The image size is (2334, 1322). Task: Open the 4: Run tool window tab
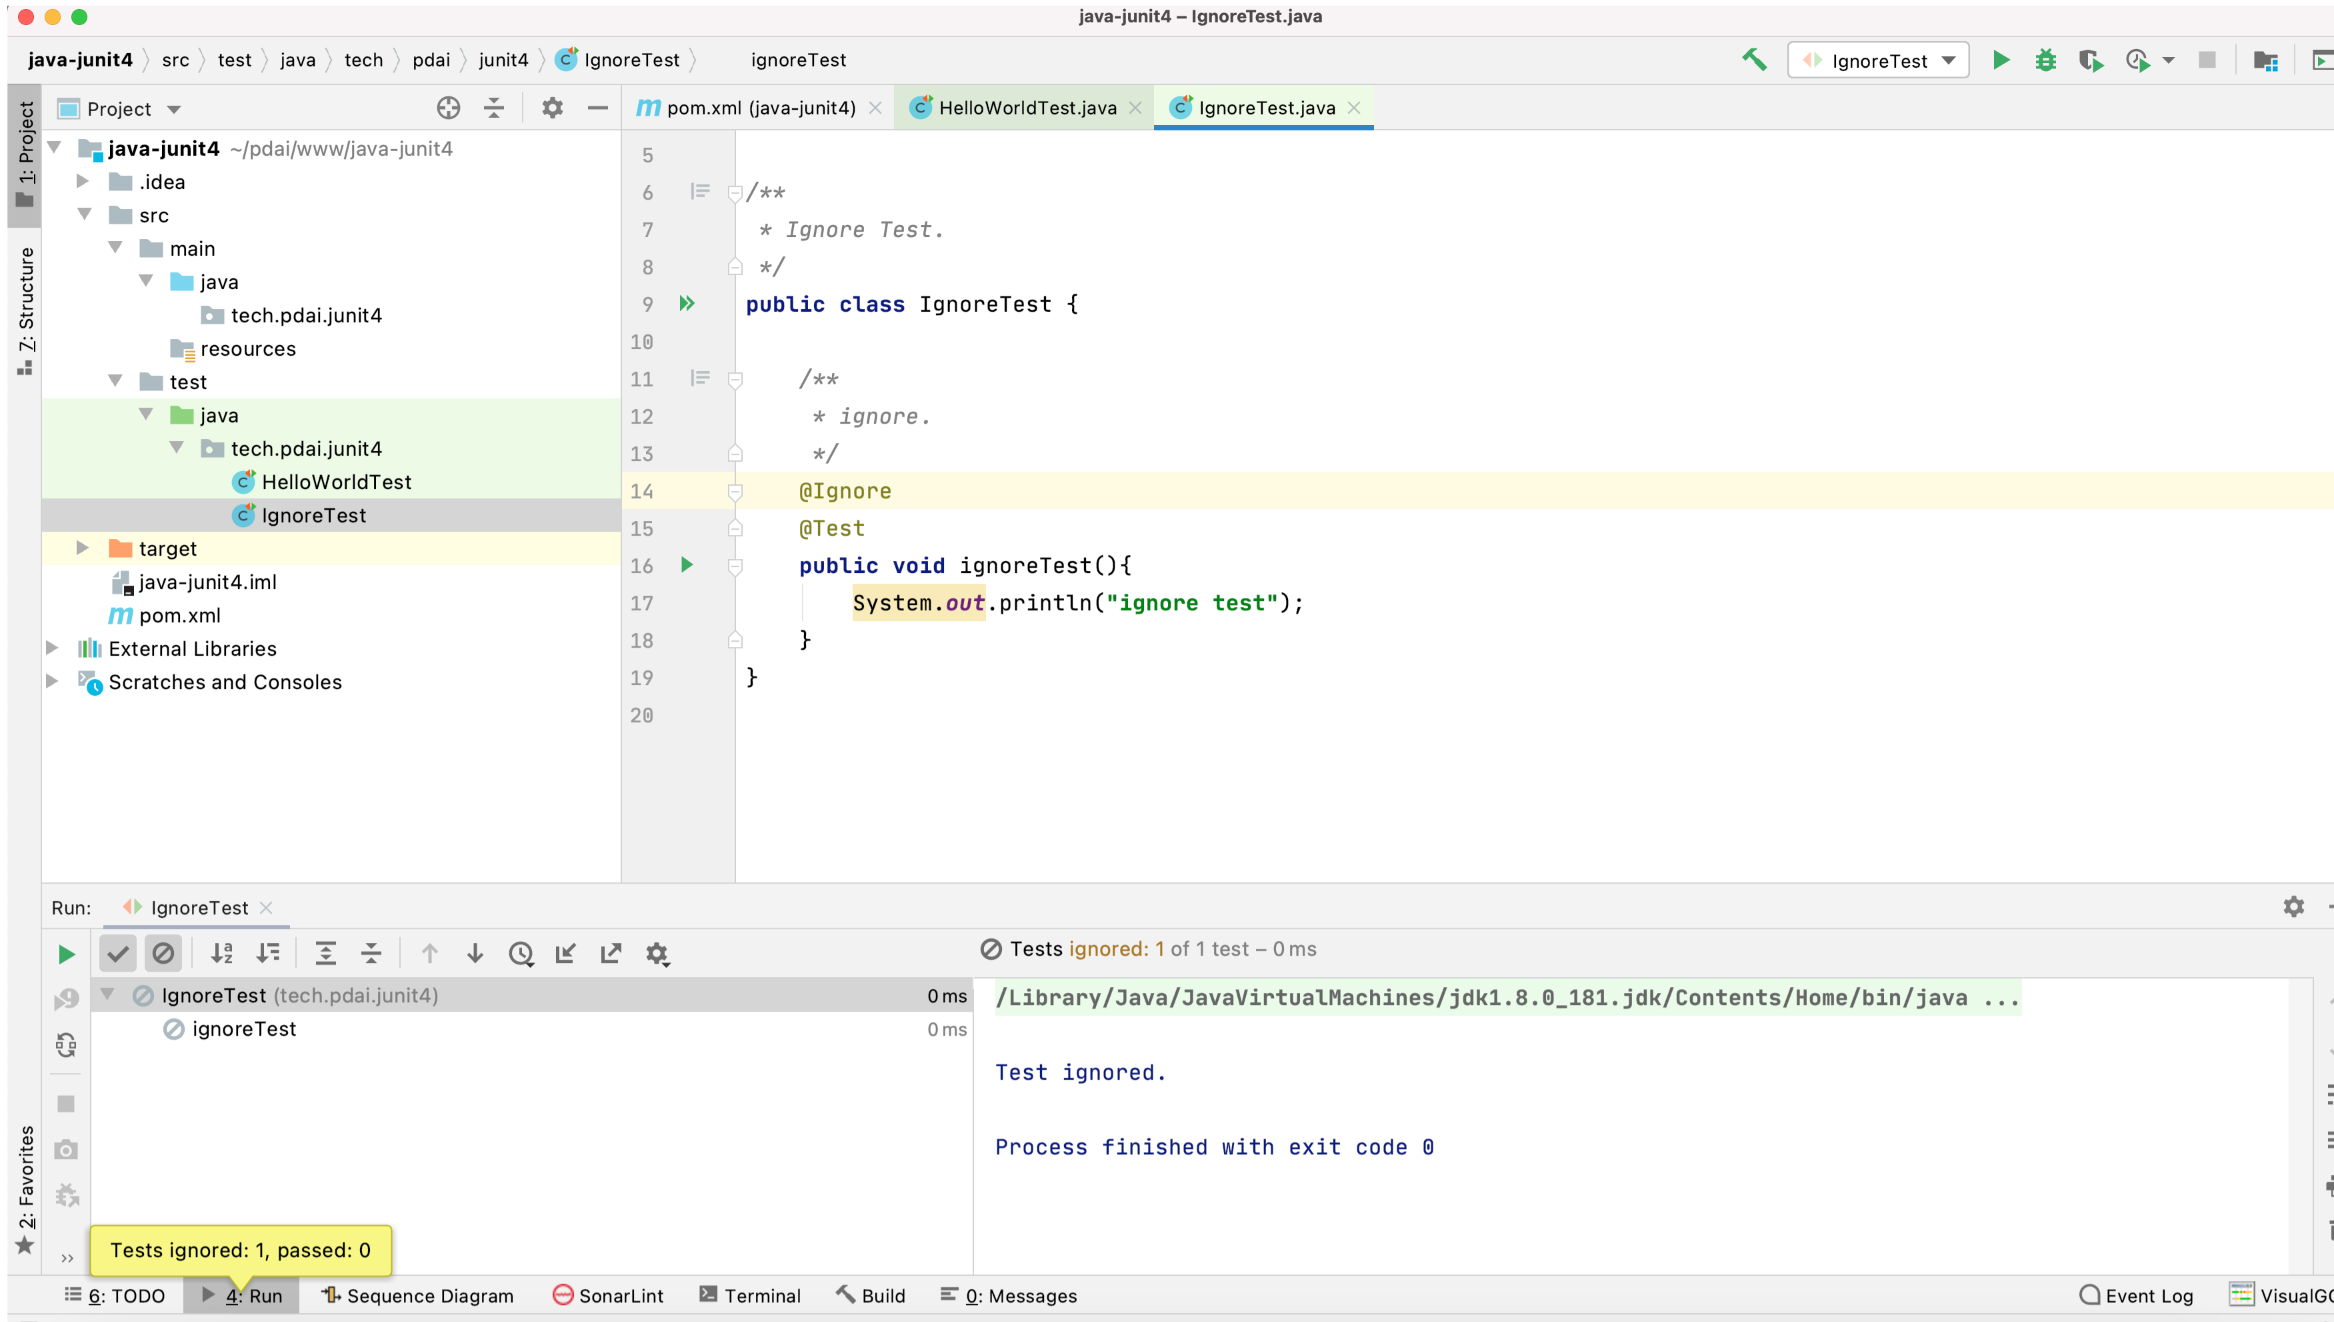click(x=242, y=1296)
